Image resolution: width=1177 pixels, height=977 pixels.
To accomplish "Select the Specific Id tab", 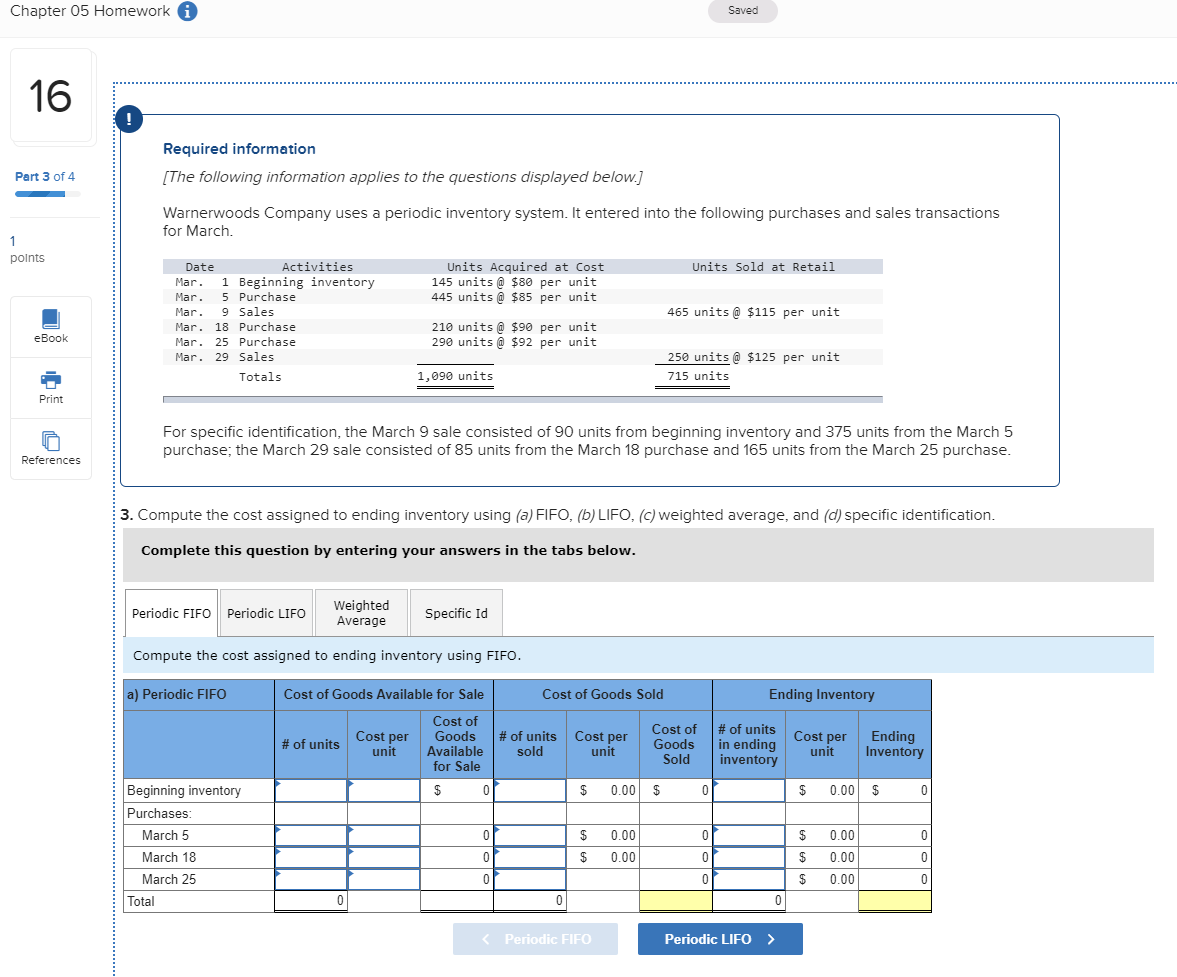I will [456, 612].
